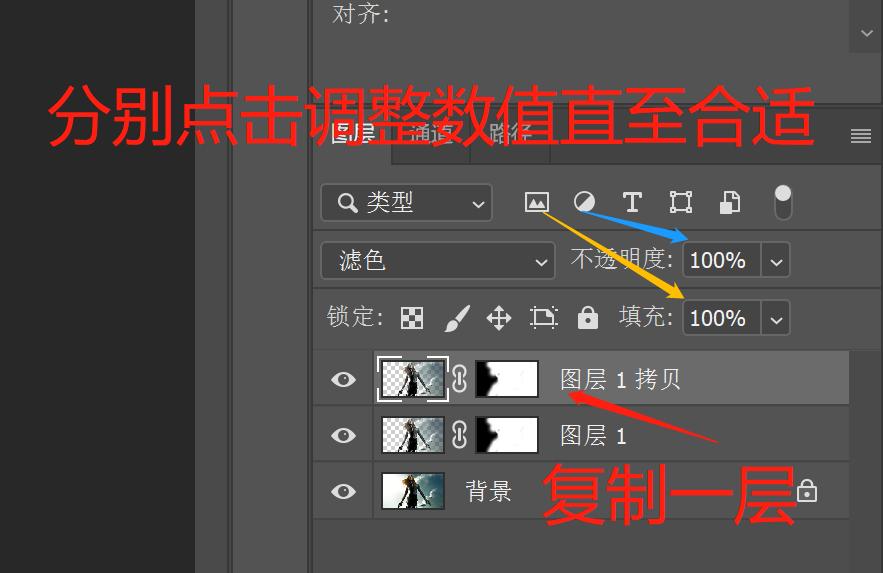Select 背景 layer thumbnail
Screen dimensions: 883x573
click(x=413, y=491)
